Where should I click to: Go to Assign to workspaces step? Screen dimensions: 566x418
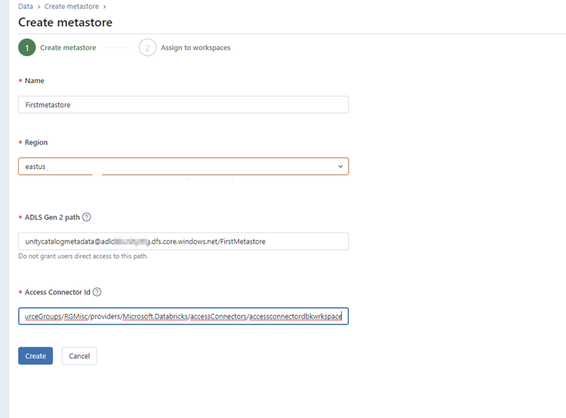195,48
